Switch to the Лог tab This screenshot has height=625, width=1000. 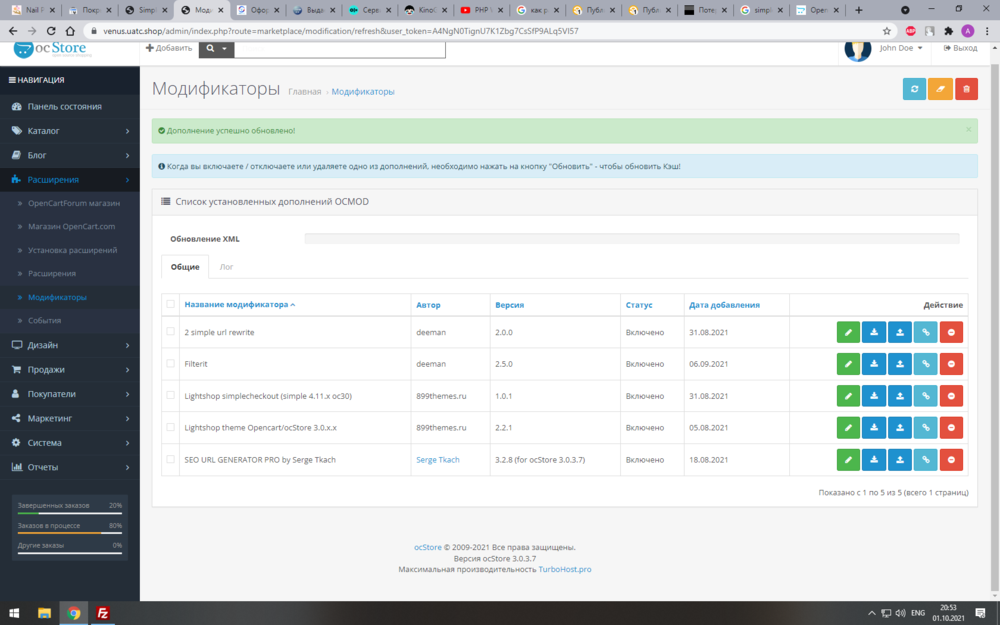(x=226, y=267)
